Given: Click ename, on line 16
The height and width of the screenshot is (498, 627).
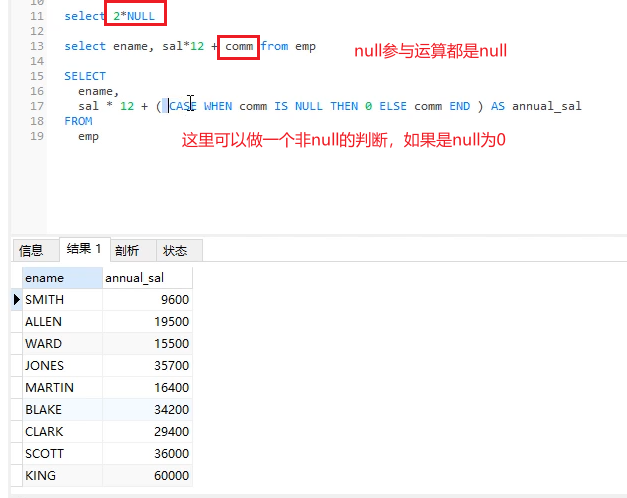Looking at the screenshot, I should point(99,92).
